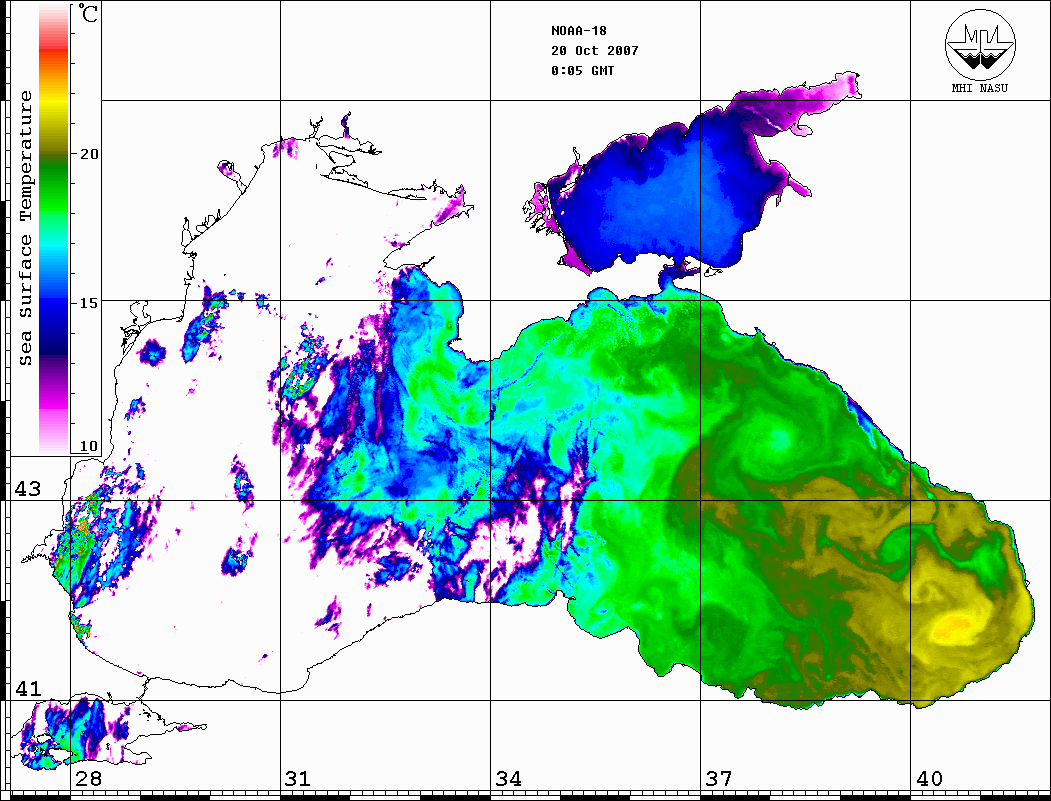
Task: Click the MHI NASU logo emblem
Action: tap(980, 43)
